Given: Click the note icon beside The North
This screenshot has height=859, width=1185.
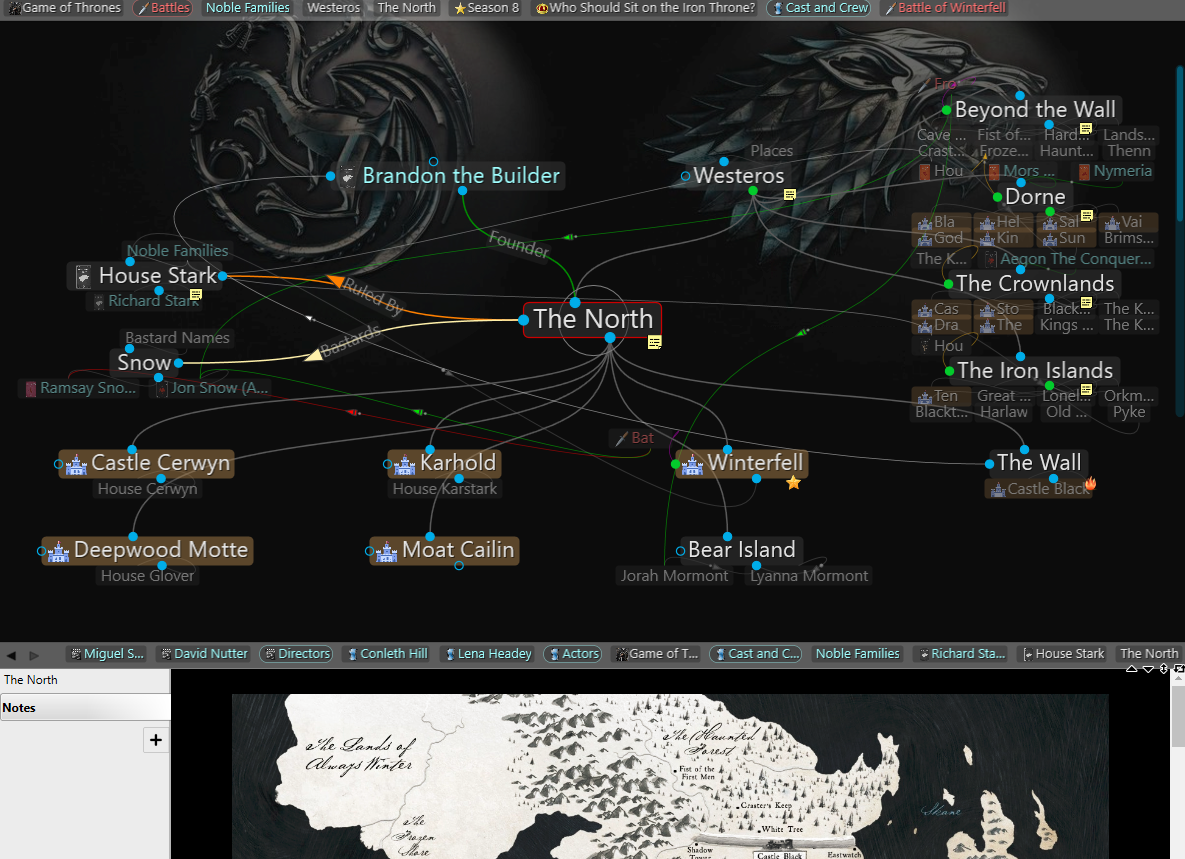Looking at the screenshot, I should tap(655, 342).
